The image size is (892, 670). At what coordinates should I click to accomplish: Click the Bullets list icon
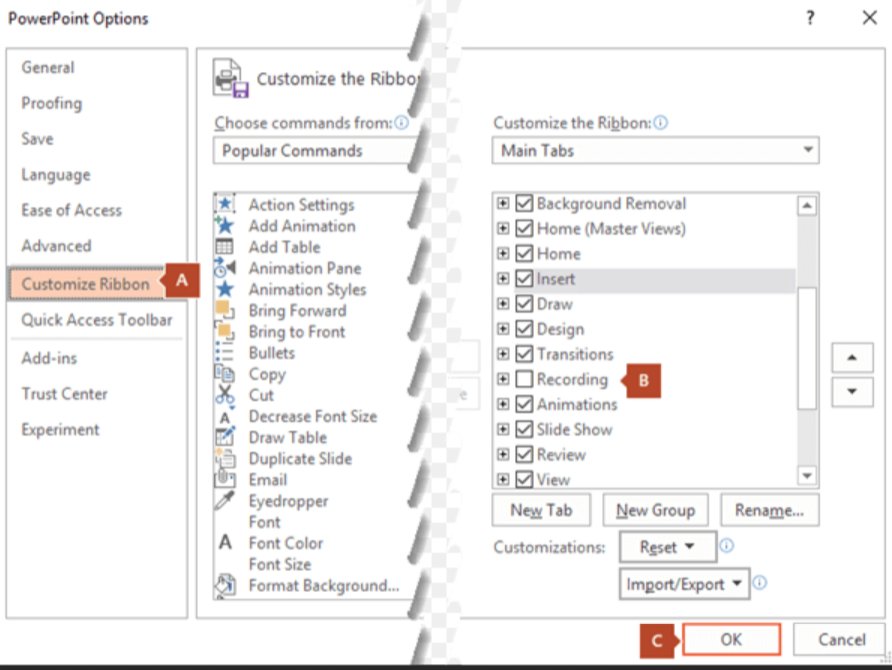point(224,352)
